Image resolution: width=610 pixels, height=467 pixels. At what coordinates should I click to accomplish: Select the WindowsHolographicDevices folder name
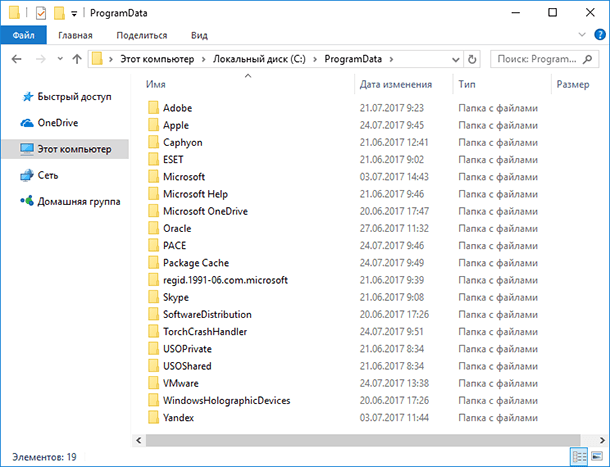click(x=226, y=400)
